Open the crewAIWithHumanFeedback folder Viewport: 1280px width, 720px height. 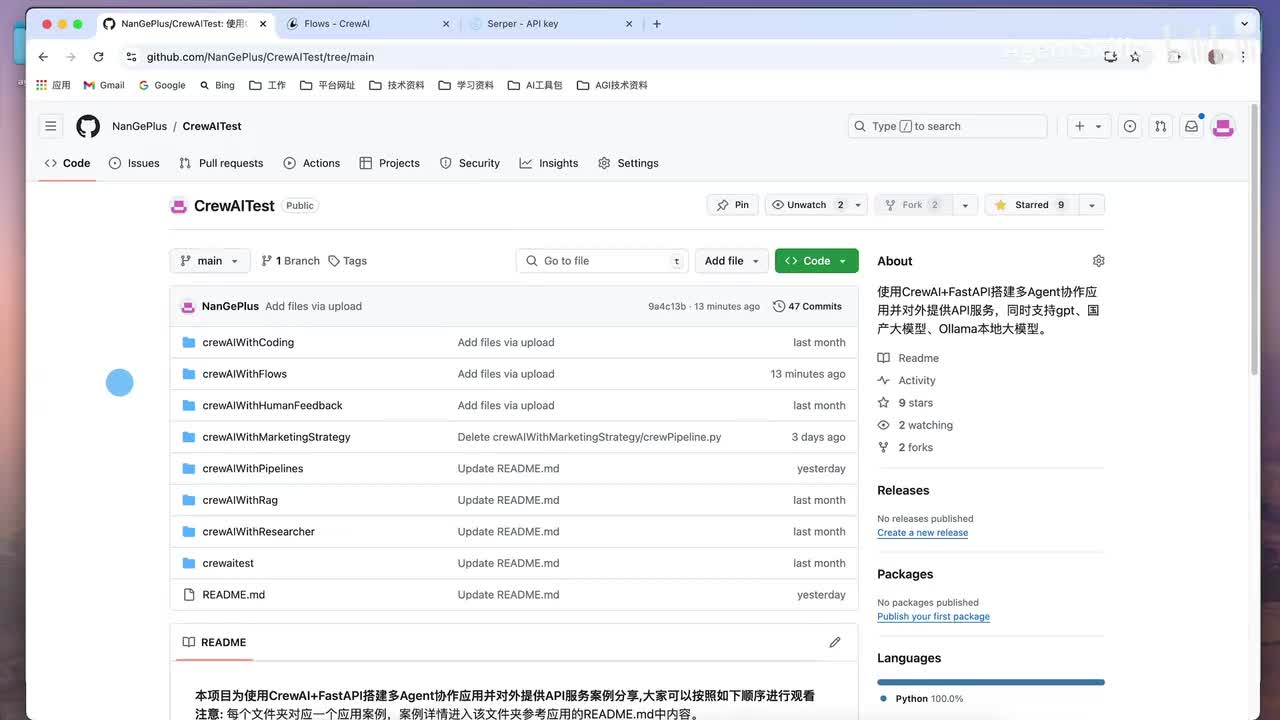pyautogui.click(x=272, y=405)
